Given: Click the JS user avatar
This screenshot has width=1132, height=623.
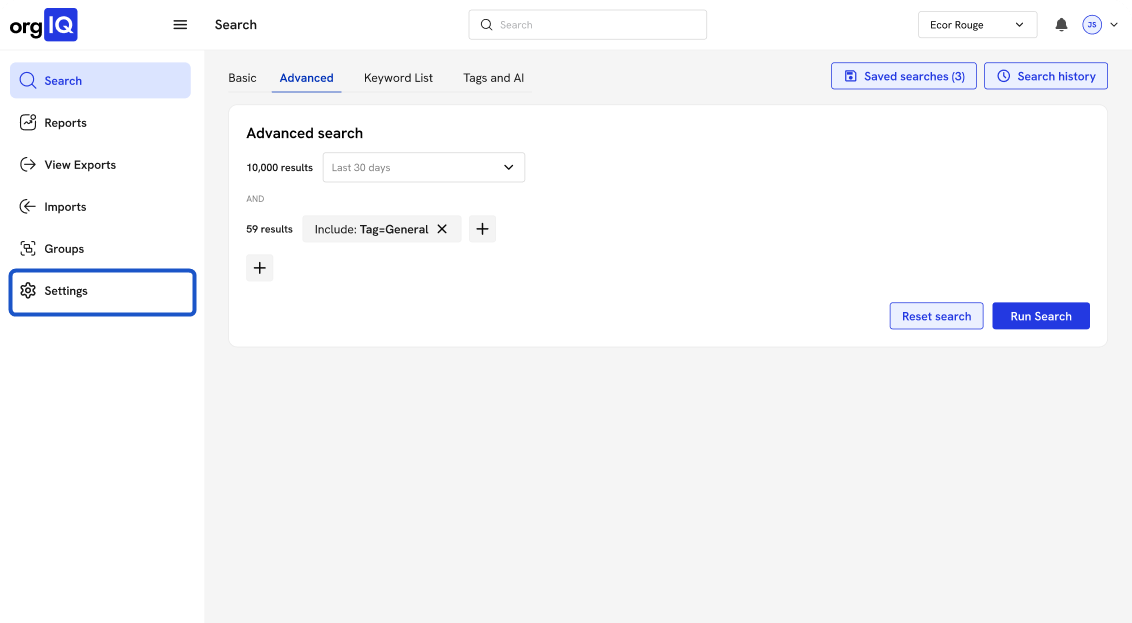Looking at the screenshot, I should 1091,25.
